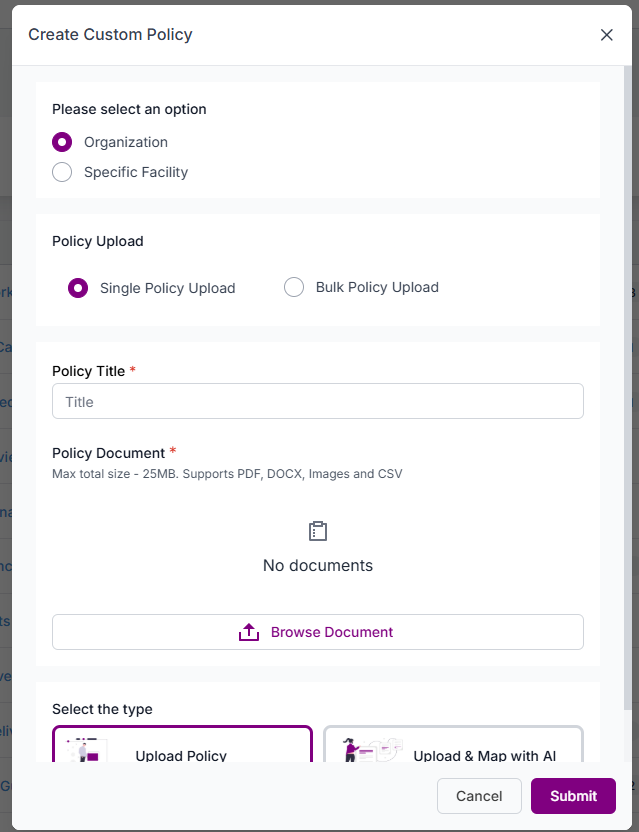Click the Upload Policy illustration icon
This screenshot has height=832, width=639.
[88, 752]
